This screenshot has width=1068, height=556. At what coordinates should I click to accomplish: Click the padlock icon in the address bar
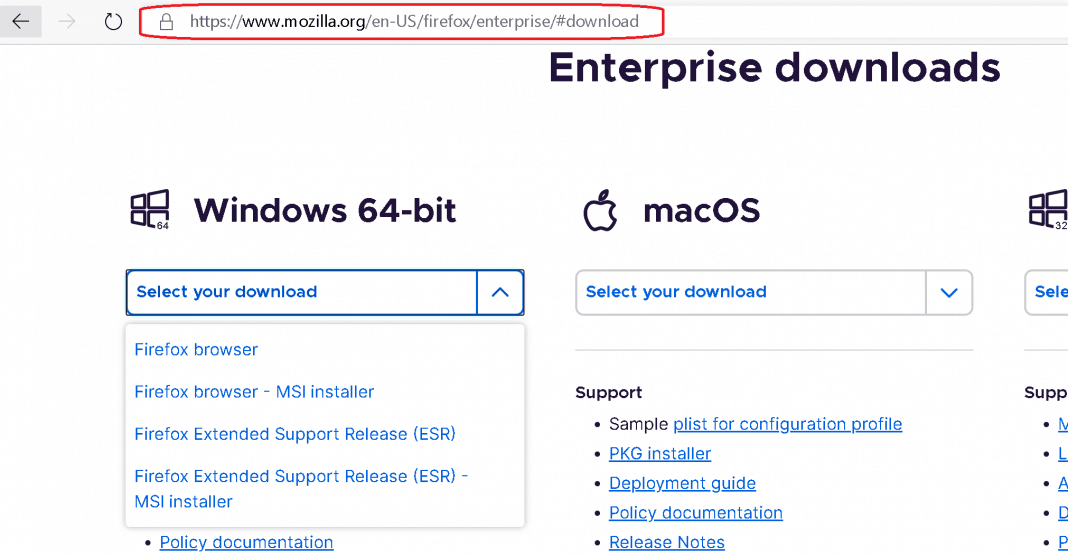[x=166, y=21]
